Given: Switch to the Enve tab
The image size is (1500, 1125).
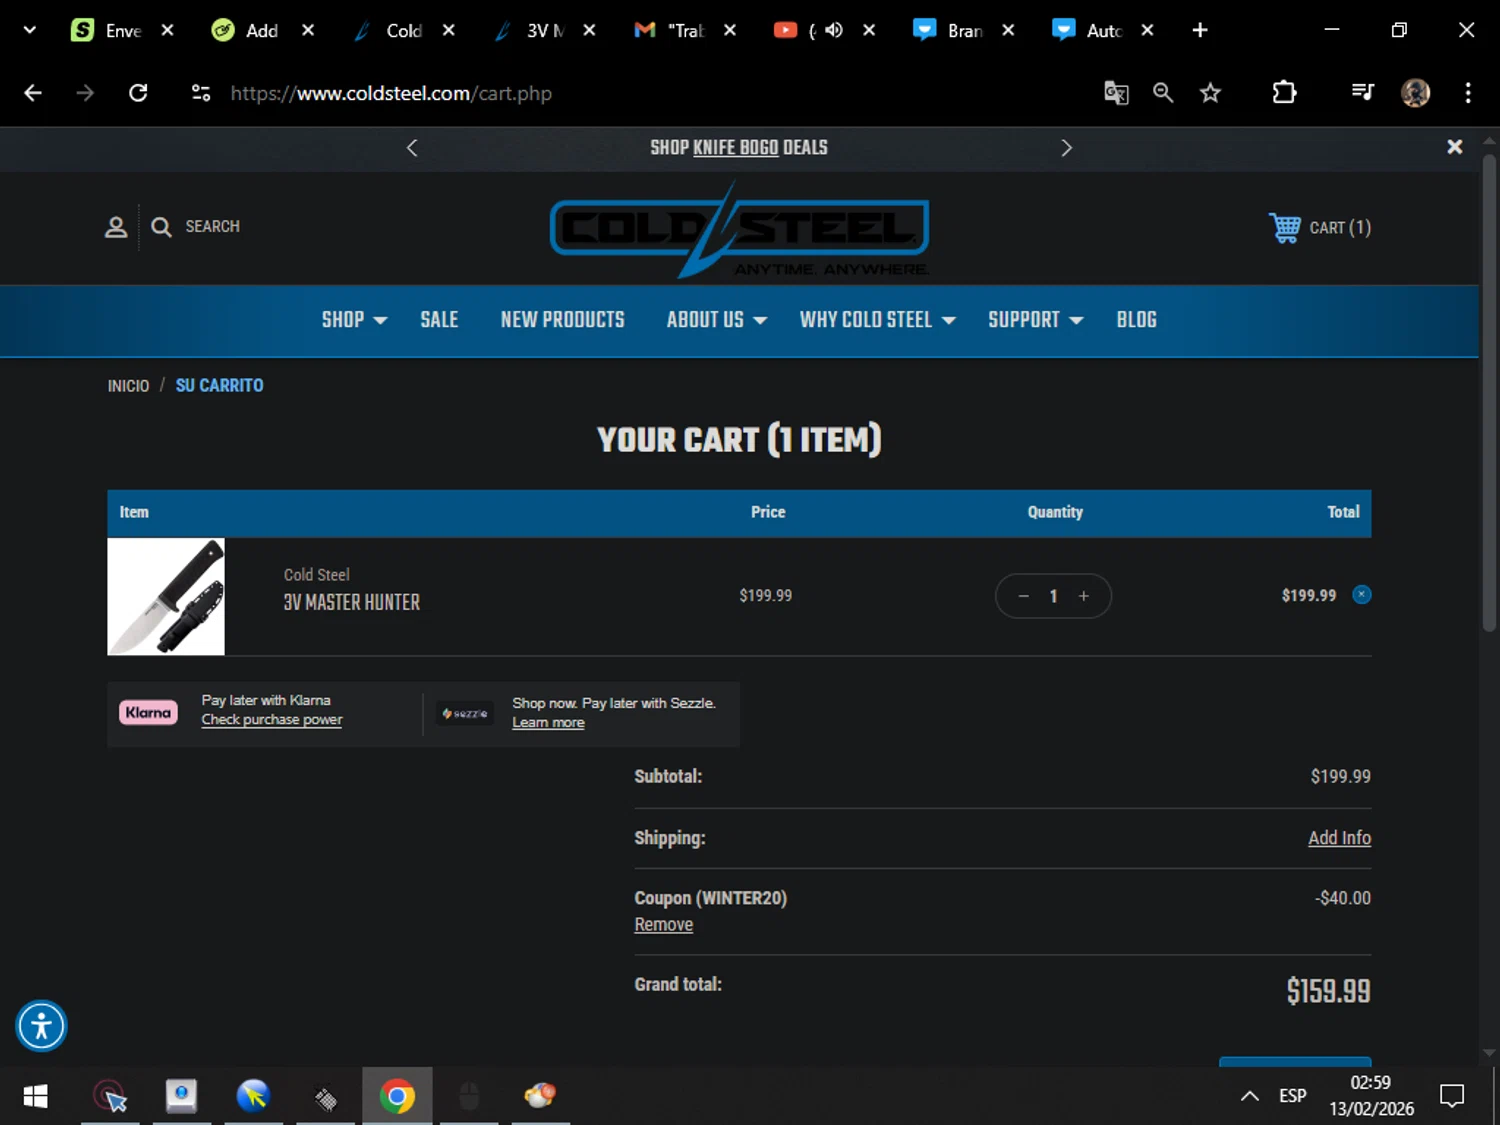Looking at the screenshot, I should pyautogui.click(x=108, y=30).
